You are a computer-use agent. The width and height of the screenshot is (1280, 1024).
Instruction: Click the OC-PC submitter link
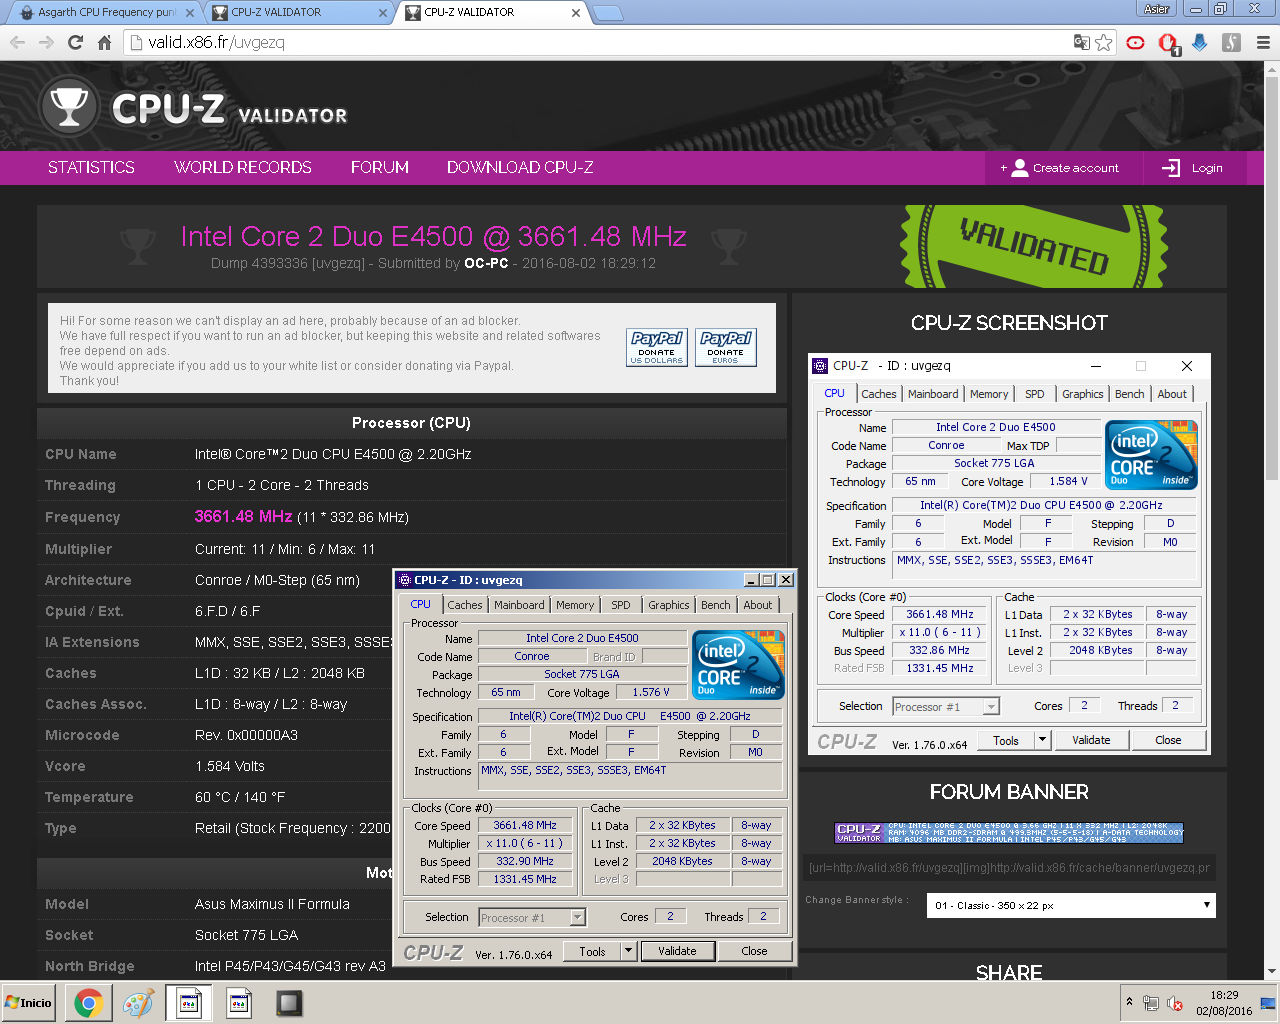[x=486, y=263]
